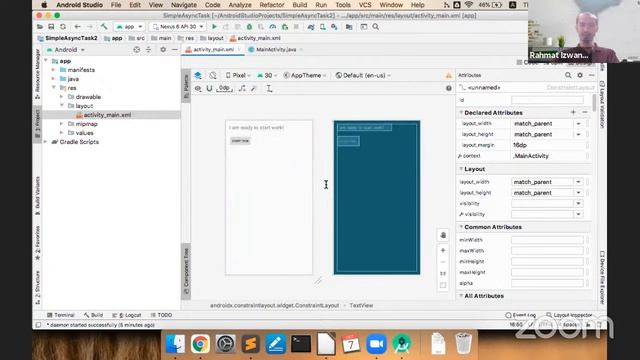
Task: Click the pan hand tool in design canvas
Action: (x=443, y=235)
